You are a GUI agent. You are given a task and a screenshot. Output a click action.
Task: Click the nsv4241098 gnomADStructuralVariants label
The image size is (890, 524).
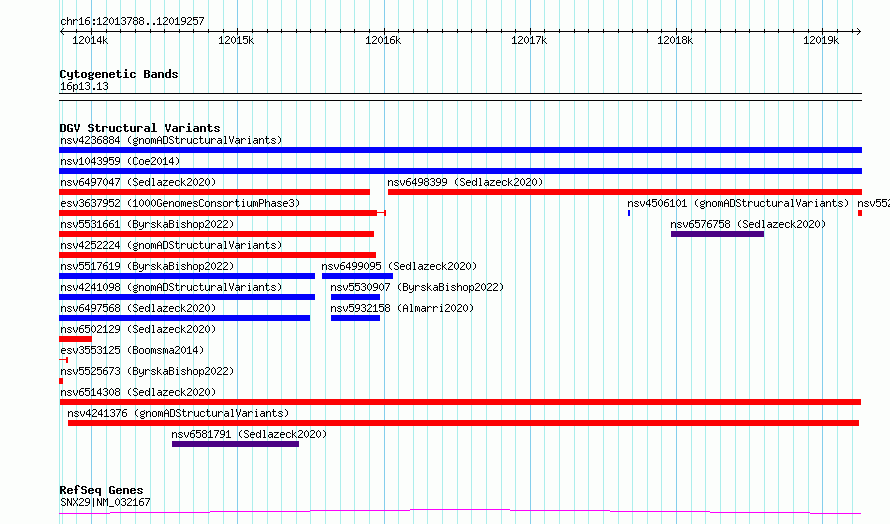pos(171,287)
